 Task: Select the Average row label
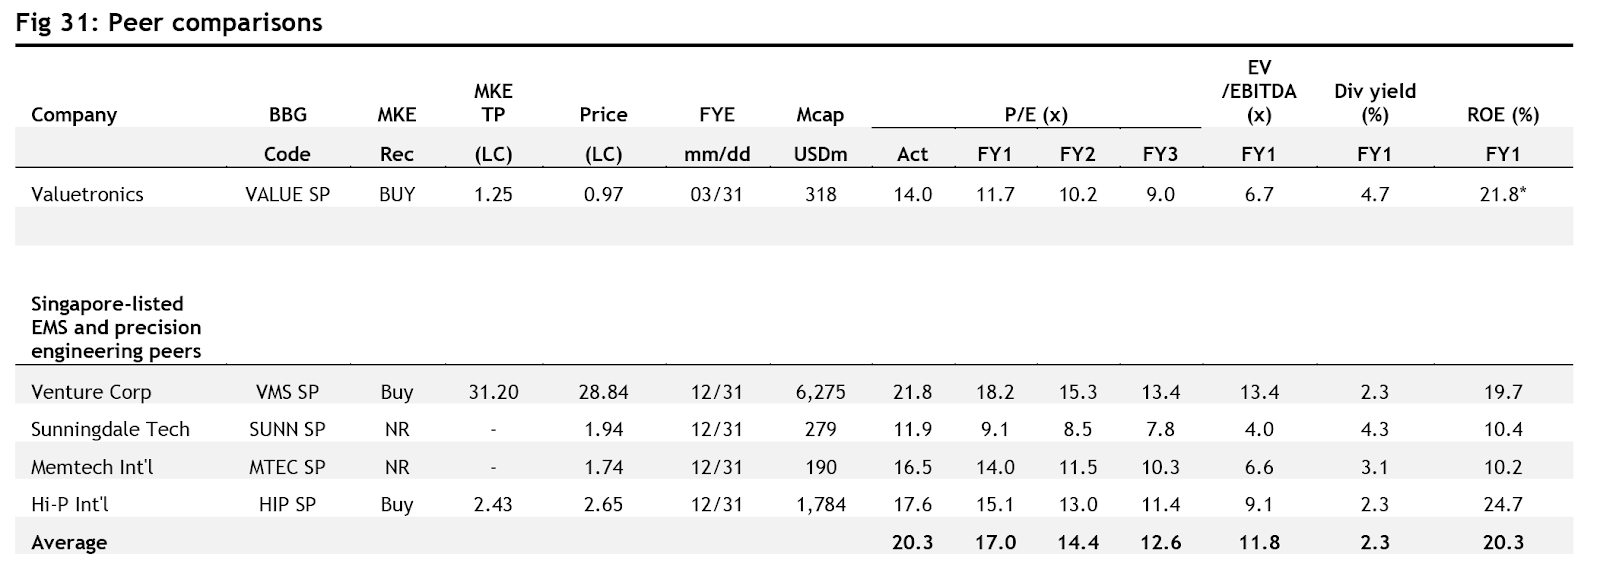pos(69,542)
